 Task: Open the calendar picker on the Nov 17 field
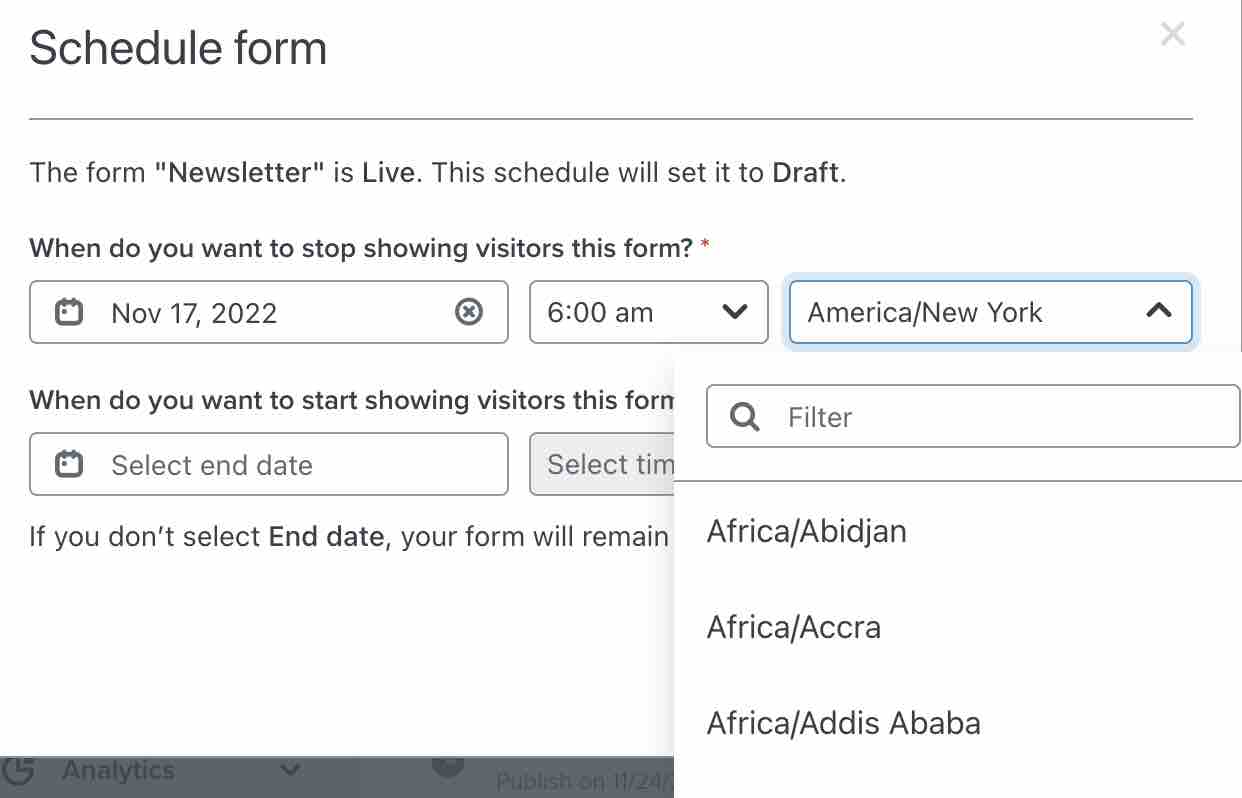pyautogui.click(x=68, y=312)
